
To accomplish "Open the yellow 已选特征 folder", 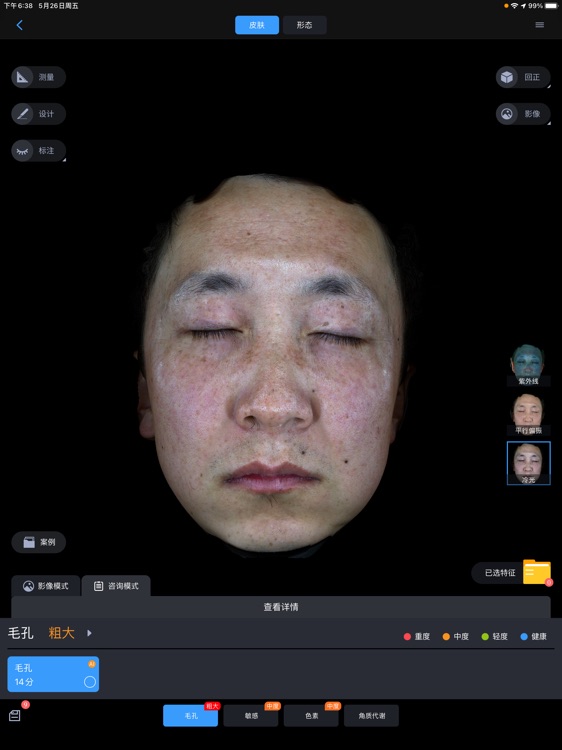I will [537, 572].
